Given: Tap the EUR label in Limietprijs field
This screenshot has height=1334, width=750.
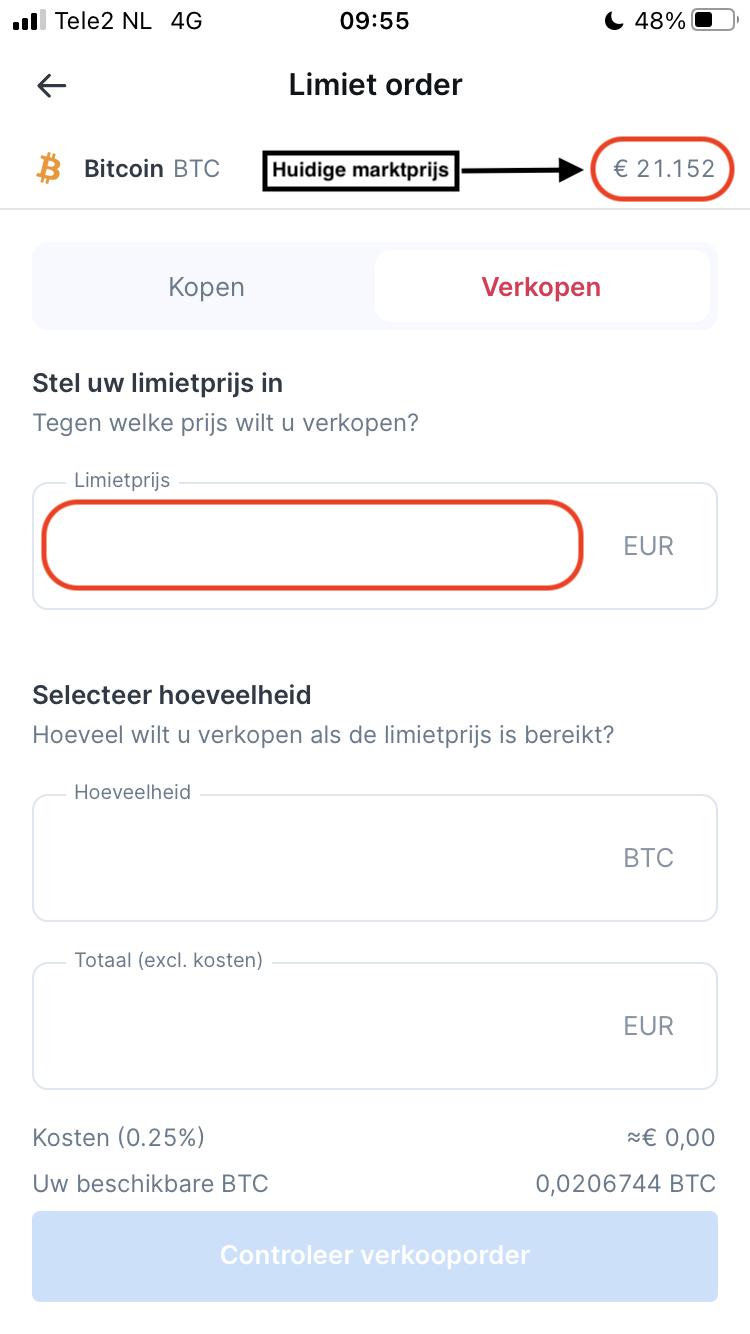Looking at the screenshot, I should tap(649, 546).
